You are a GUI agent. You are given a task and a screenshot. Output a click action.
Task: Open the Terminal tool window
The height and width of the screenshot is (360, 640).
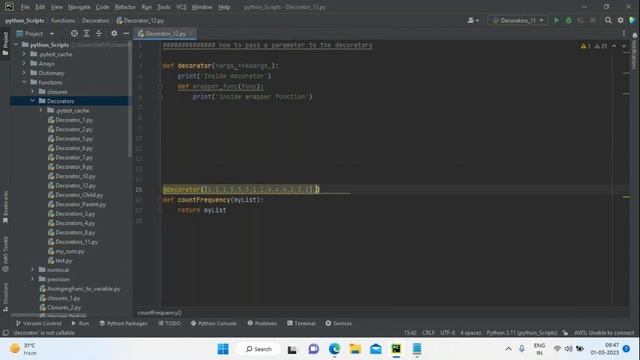coord(301,323)
